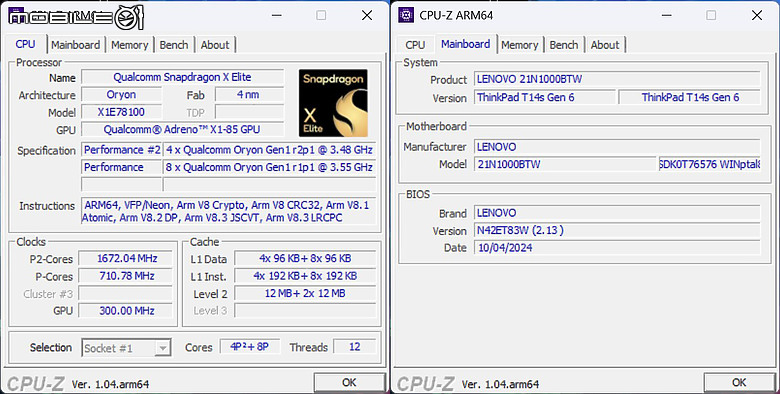This screenshot has width=780, height=394.
Task: Click Ver. 1.04.arm64 text in left window
Action: pos(110,384)
